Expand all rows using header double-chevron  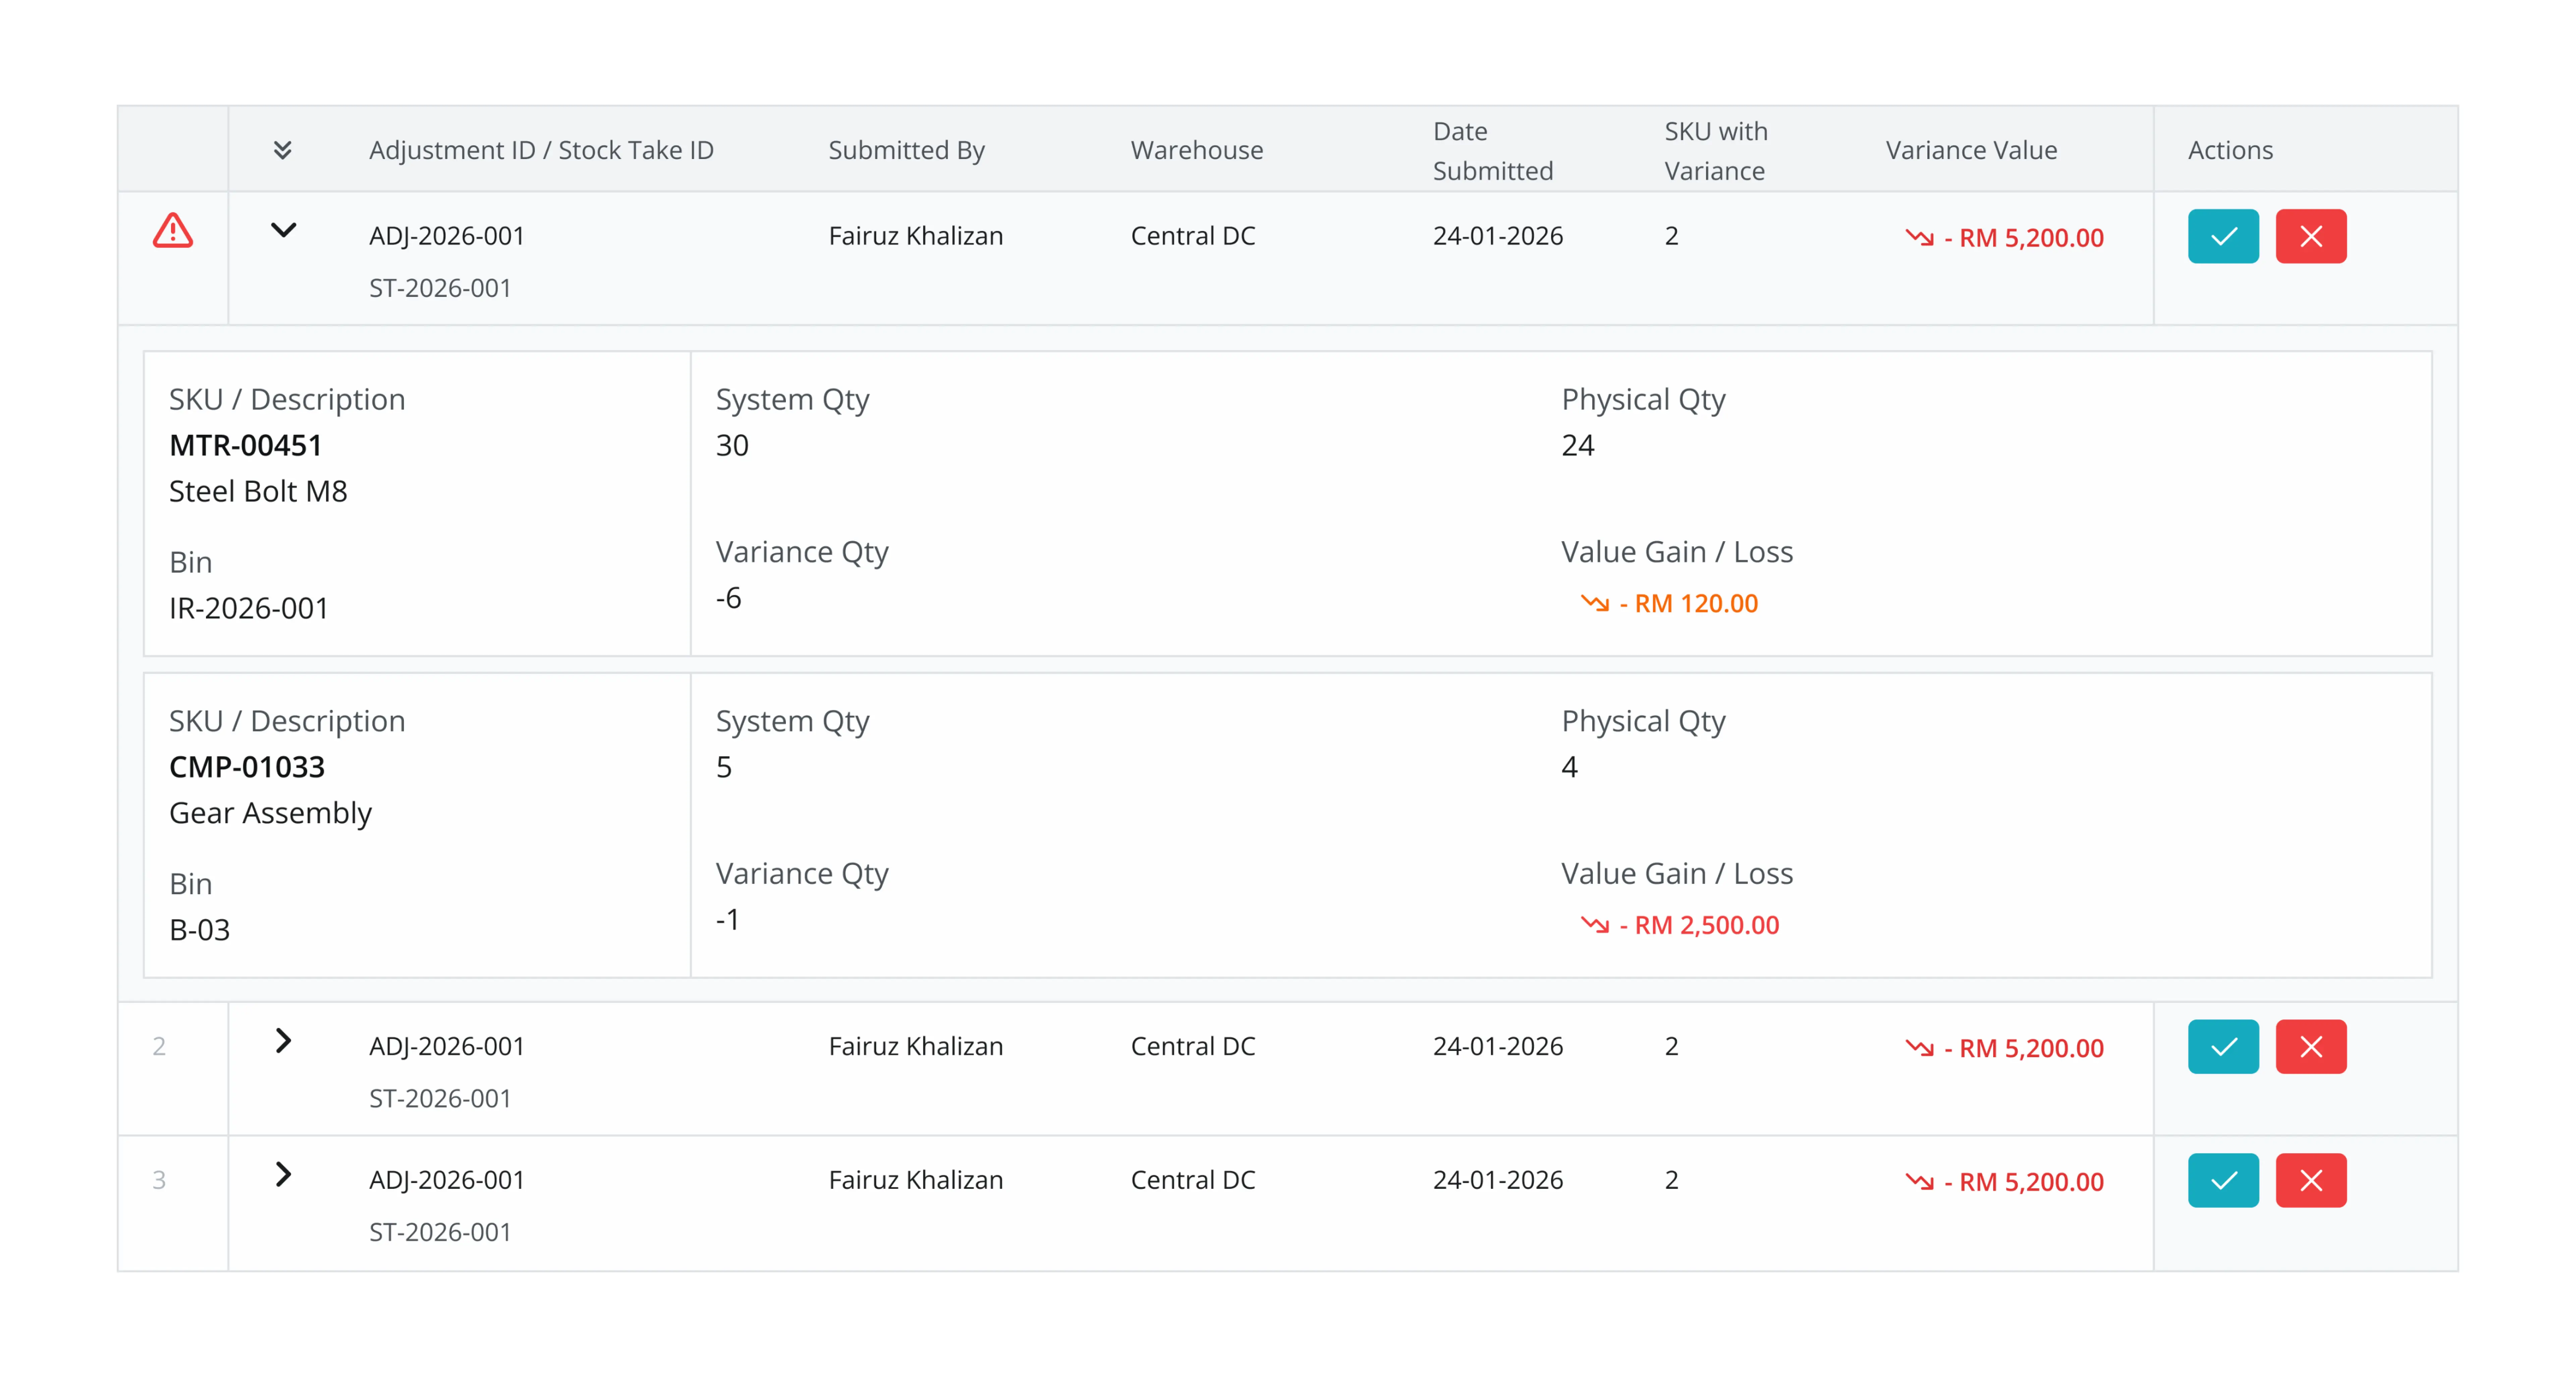pos(283,150)
